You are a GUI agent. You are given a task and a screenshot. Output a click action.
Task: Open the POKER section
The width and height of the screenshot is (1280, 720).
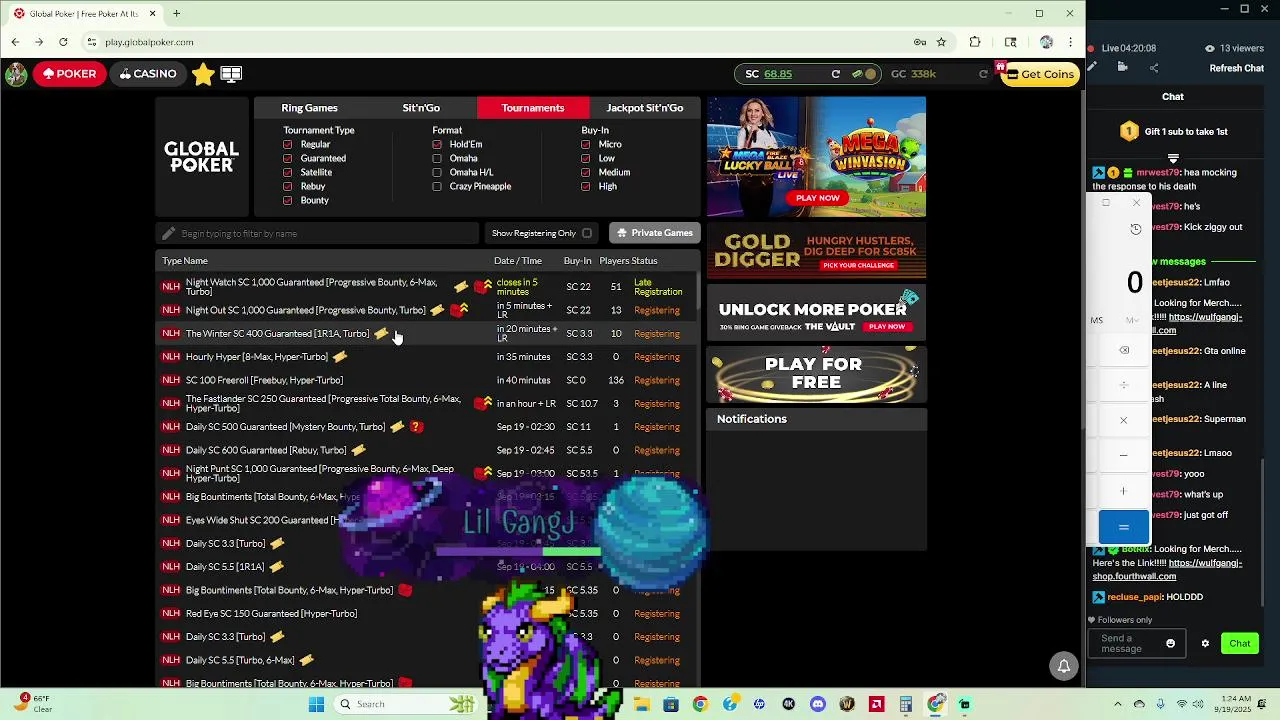[69, 74]
